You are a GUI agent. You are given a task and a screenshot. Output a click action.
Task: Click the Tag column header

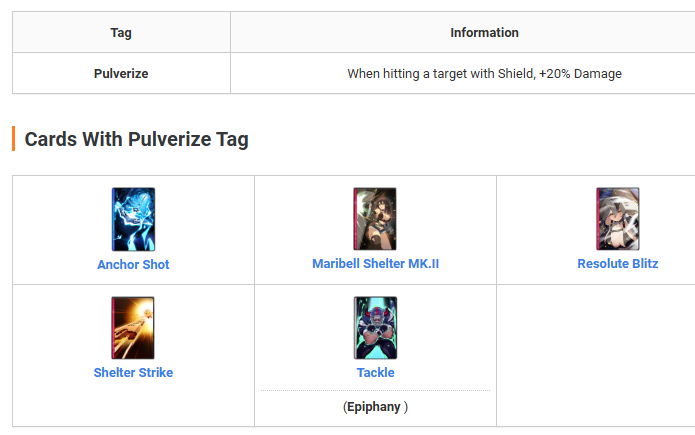coord(121,32)
